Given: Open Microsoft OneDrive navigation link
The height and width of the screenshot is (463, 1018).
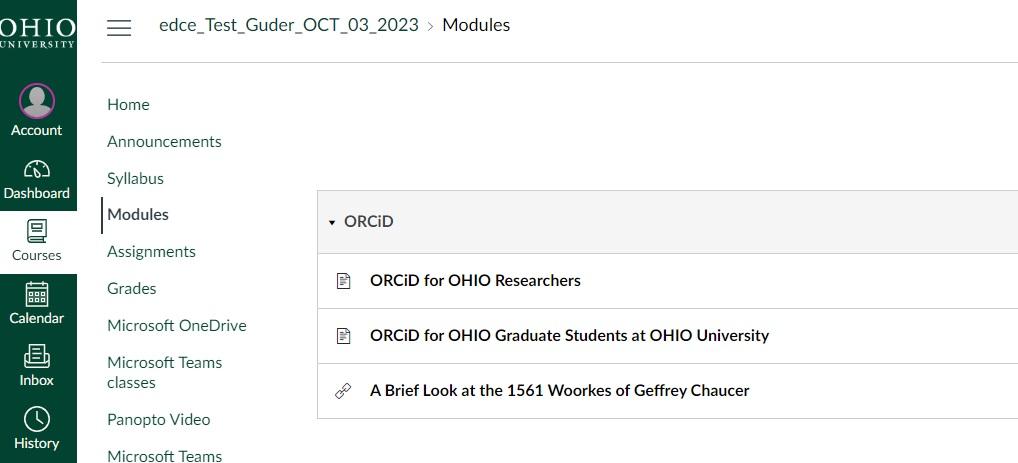Looking at the screenshot, I should [x=176, y=326].
